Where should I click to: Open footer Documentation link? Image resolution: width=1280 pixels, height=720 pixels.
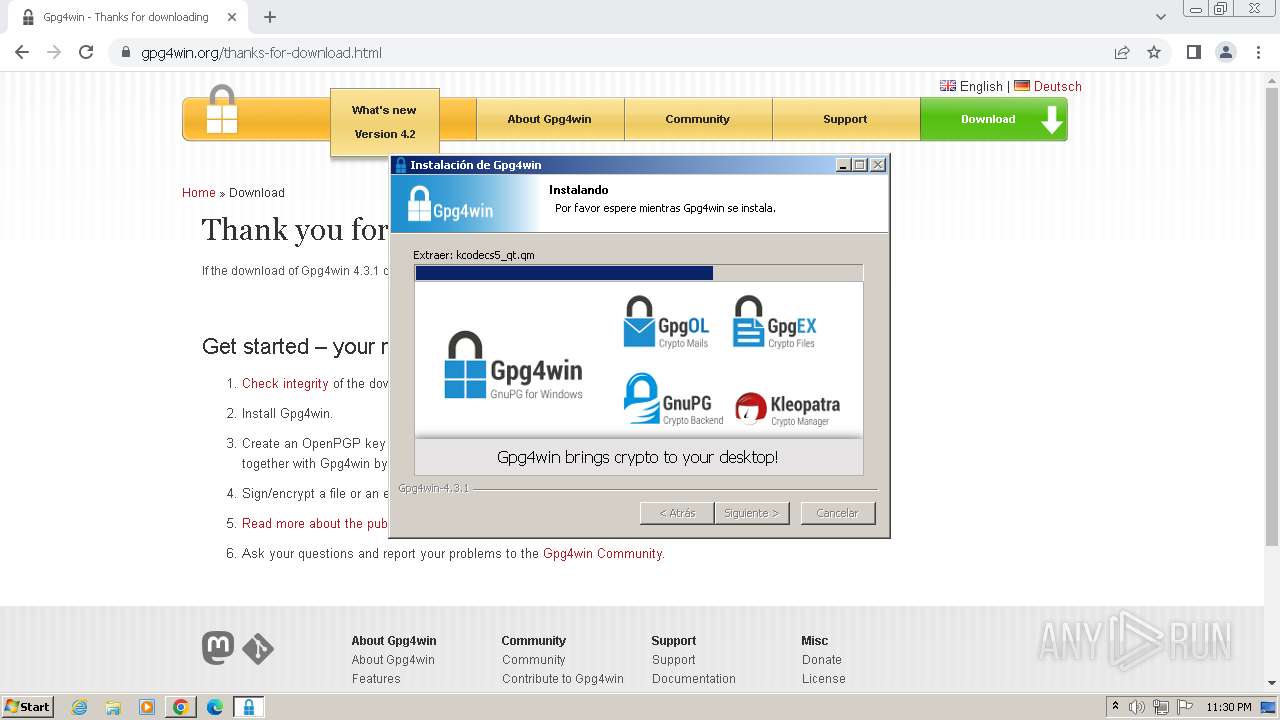[693, 679]
